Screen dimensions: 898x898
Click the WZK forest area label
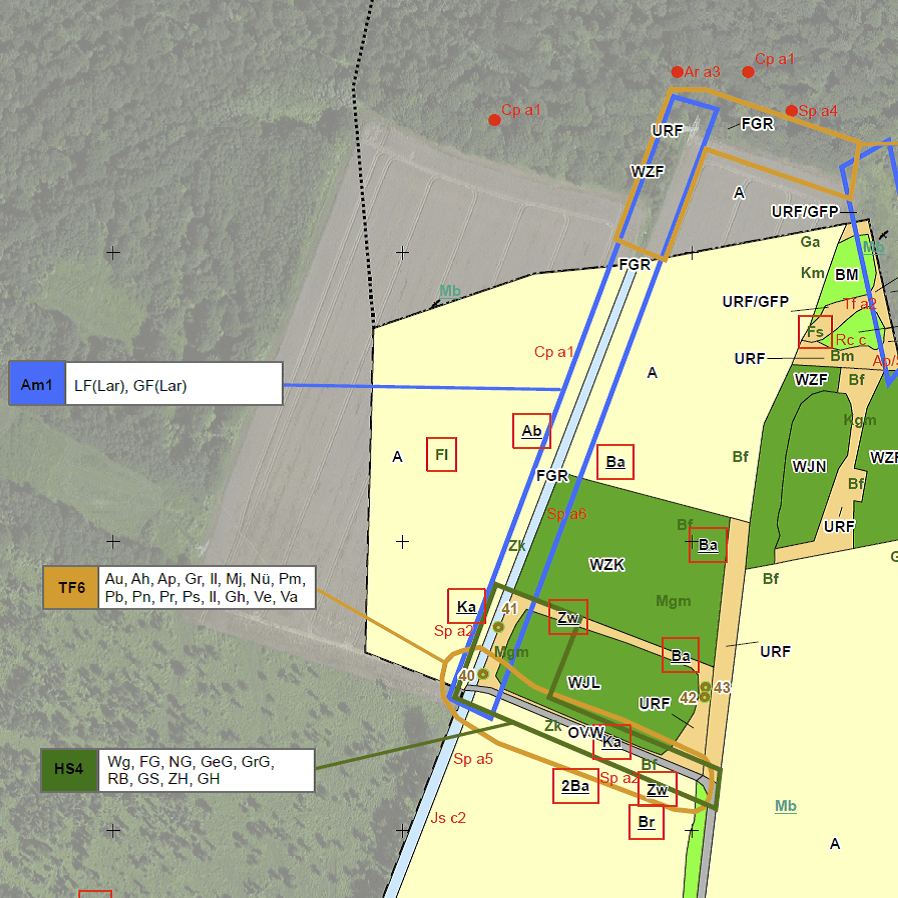coord(607,564)
